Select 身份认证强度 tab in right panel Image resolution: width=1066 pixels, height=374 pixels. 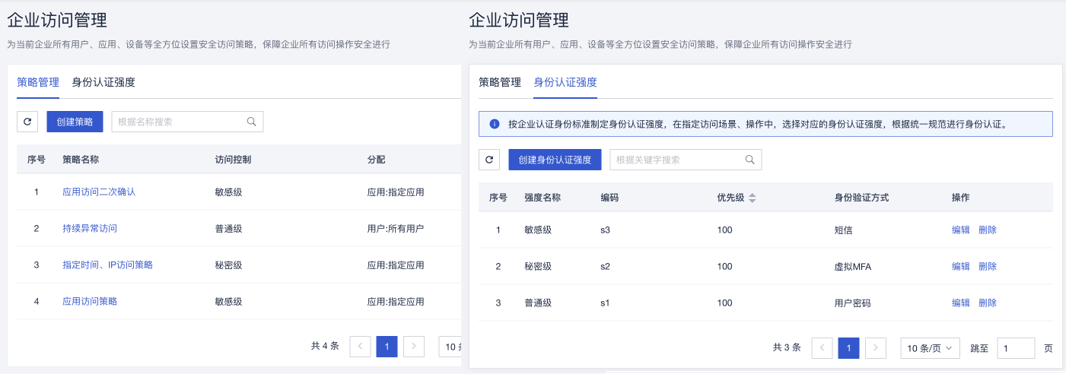566,82
